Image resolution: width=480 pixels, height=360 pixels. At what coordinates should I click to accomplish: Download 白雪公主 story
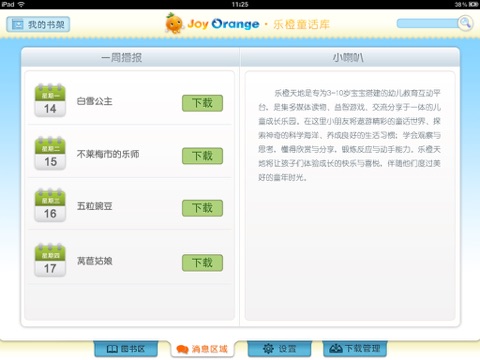pos(202,103)
